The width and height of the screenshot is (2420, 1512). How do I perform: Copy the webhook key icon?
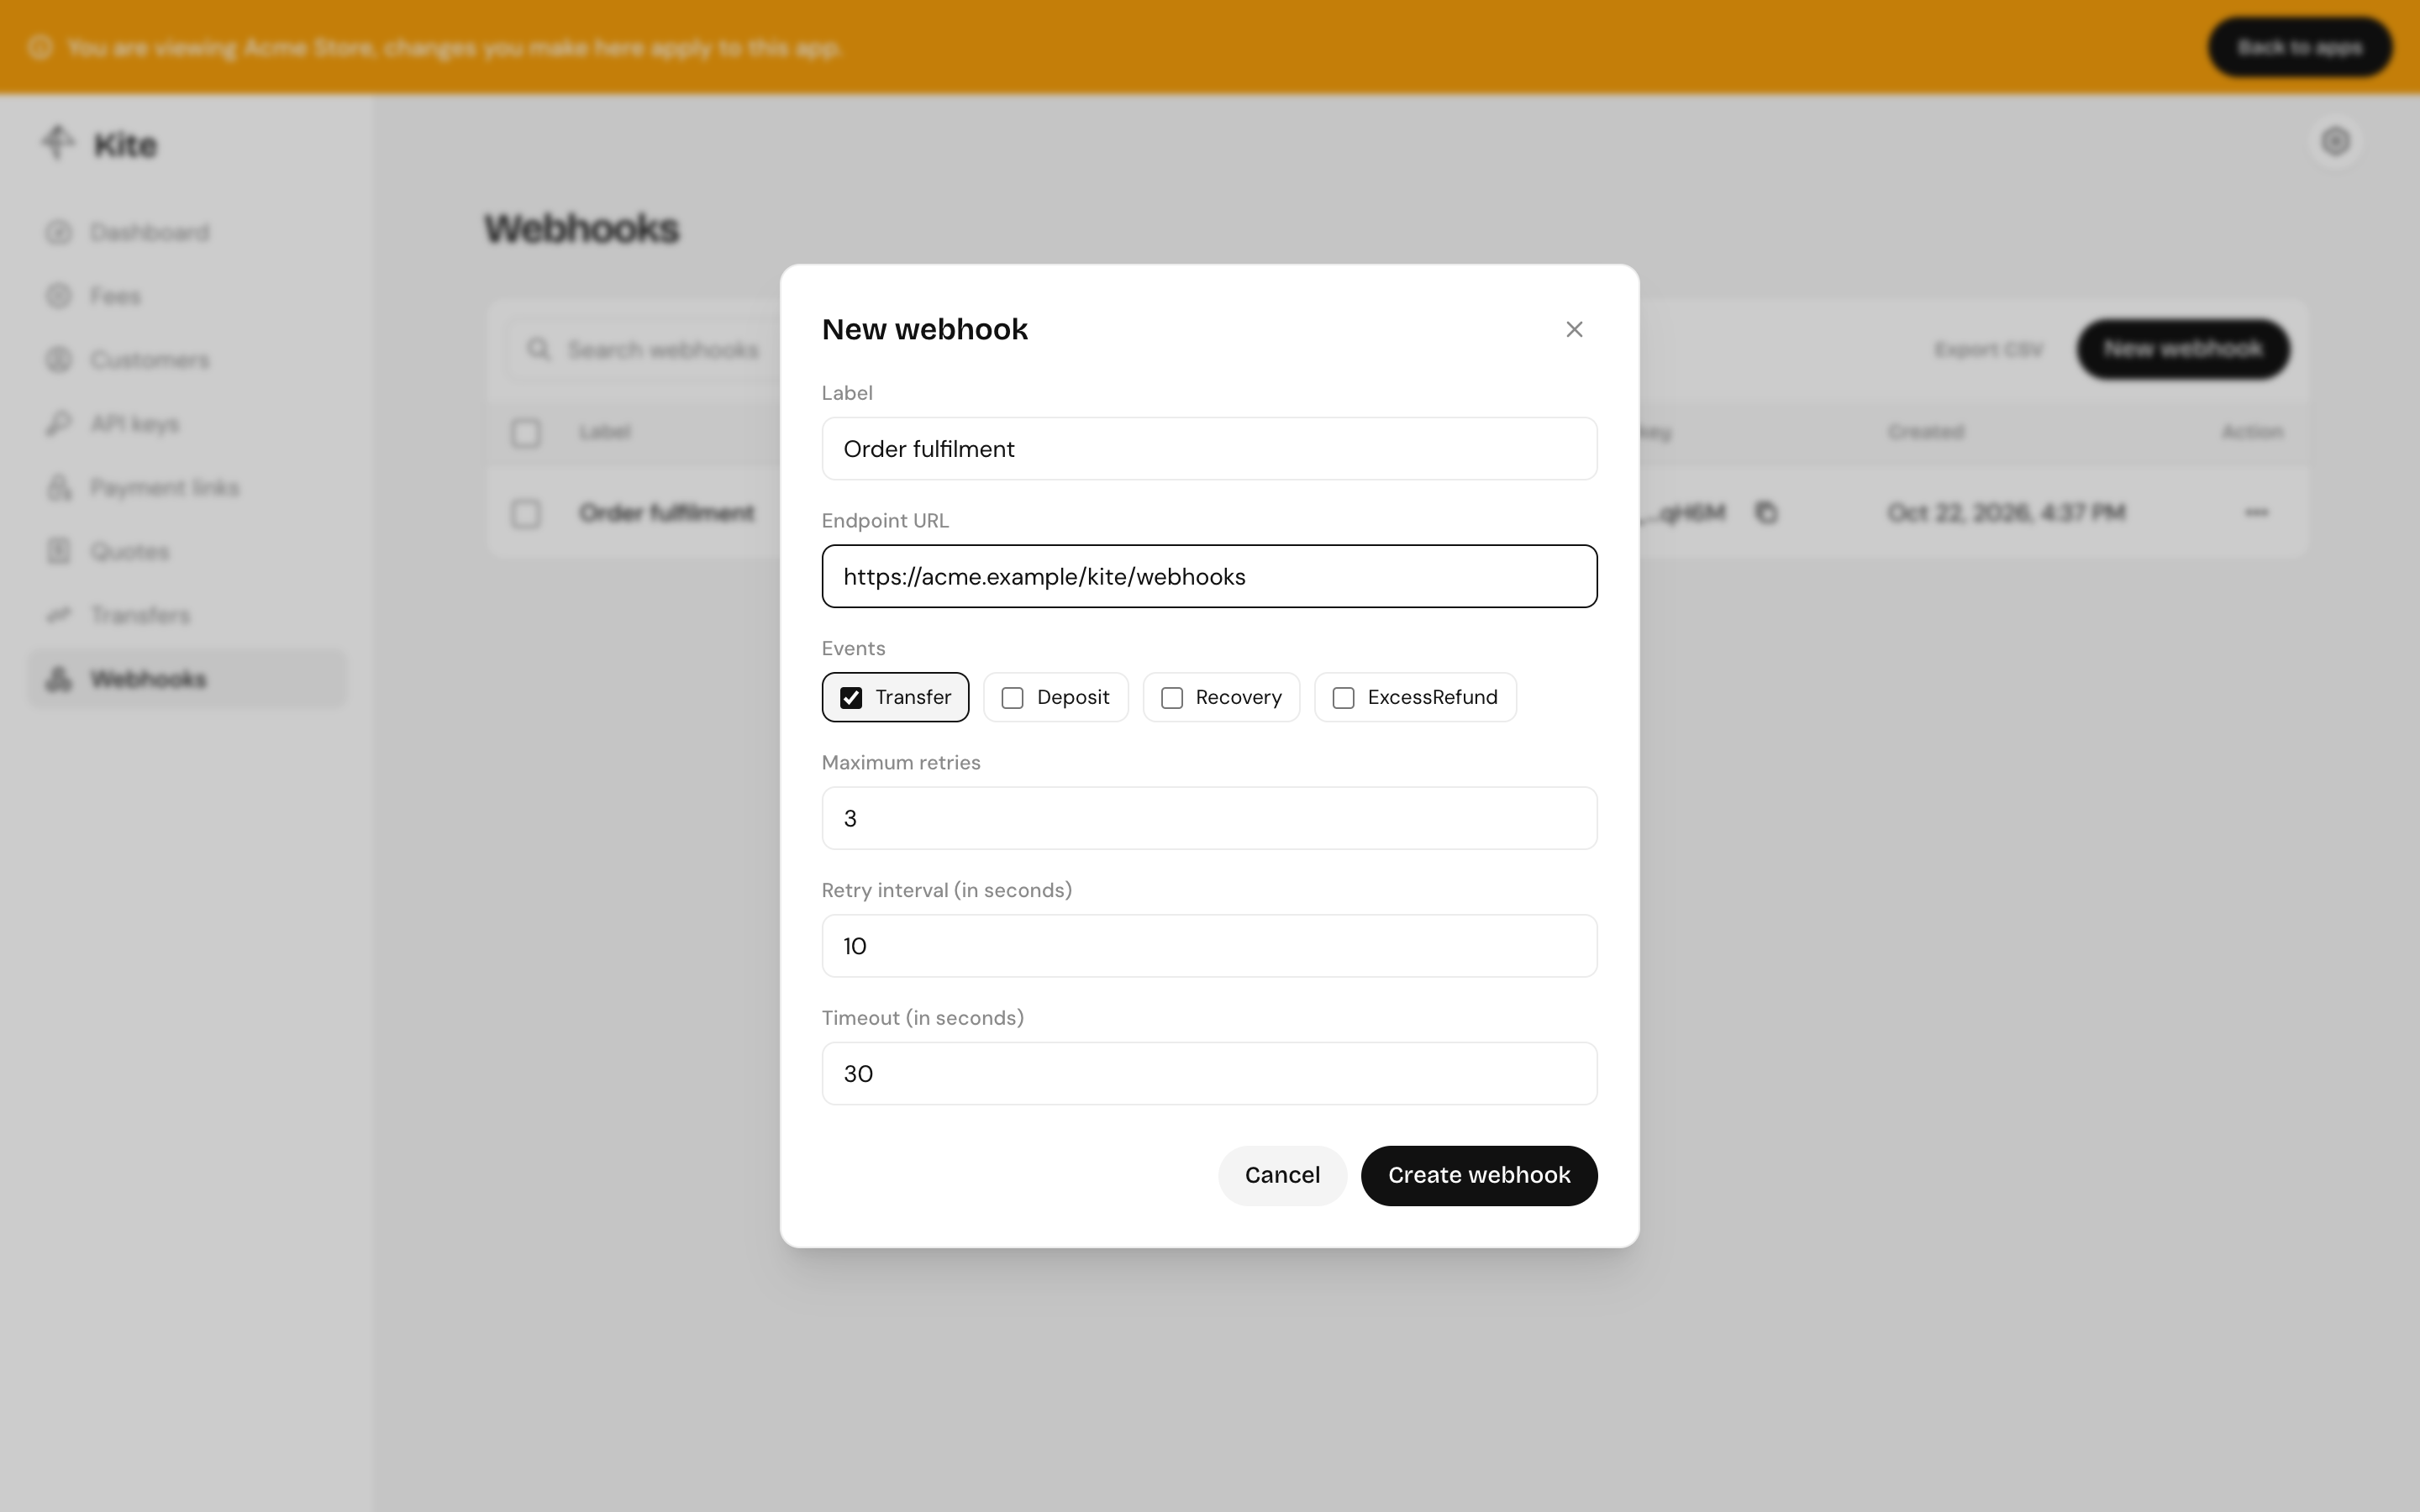point(1766,513)
